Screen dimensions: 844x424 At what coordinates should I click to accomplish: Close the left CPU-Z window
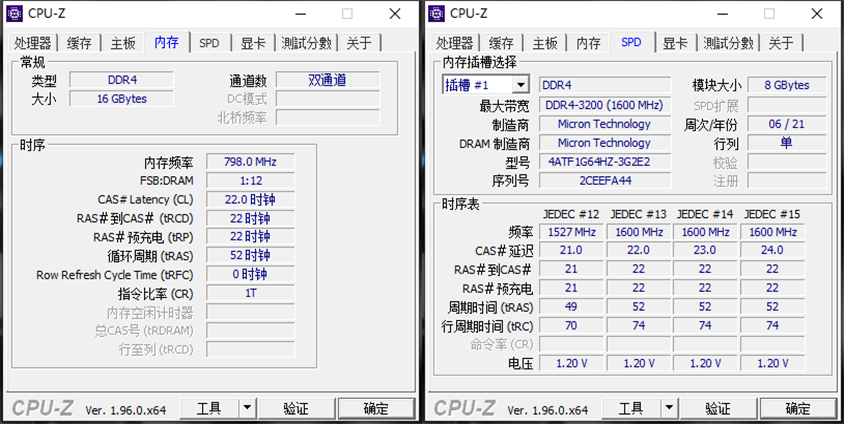[x=395, y=14]
